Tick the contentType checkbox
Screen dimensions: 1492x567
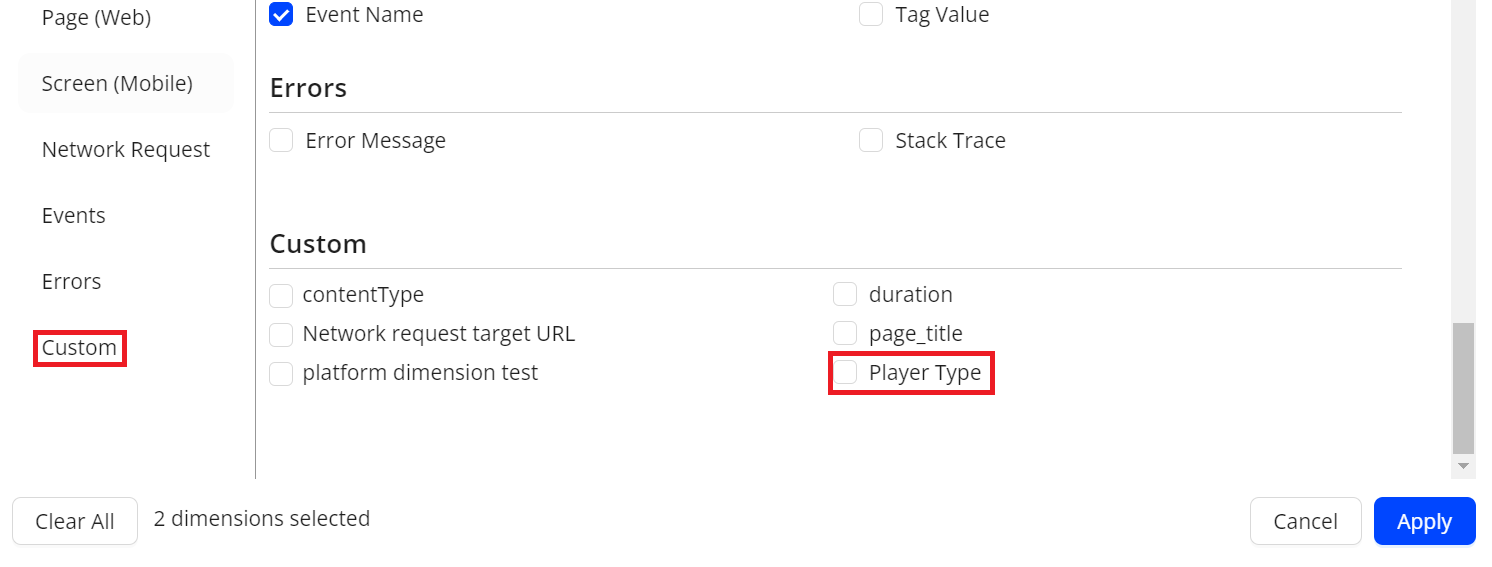(x=282, y=295)
